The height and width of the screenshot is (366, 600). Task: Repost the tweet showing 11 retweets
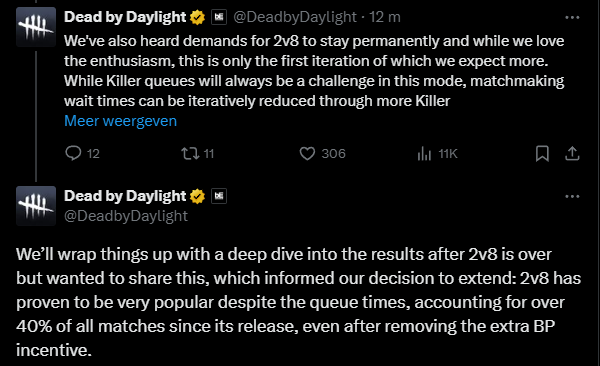point(190,154)
